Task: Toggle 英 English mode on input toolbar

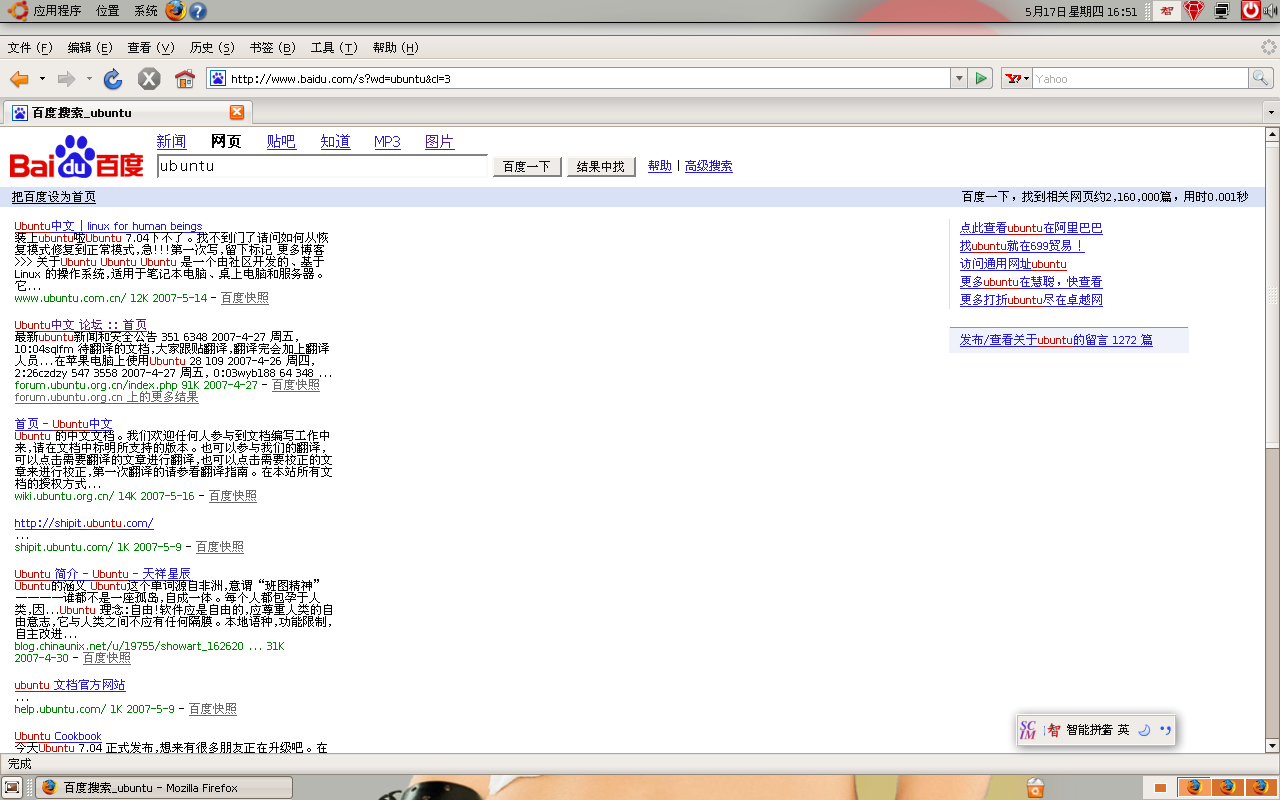Action: 1123,730
